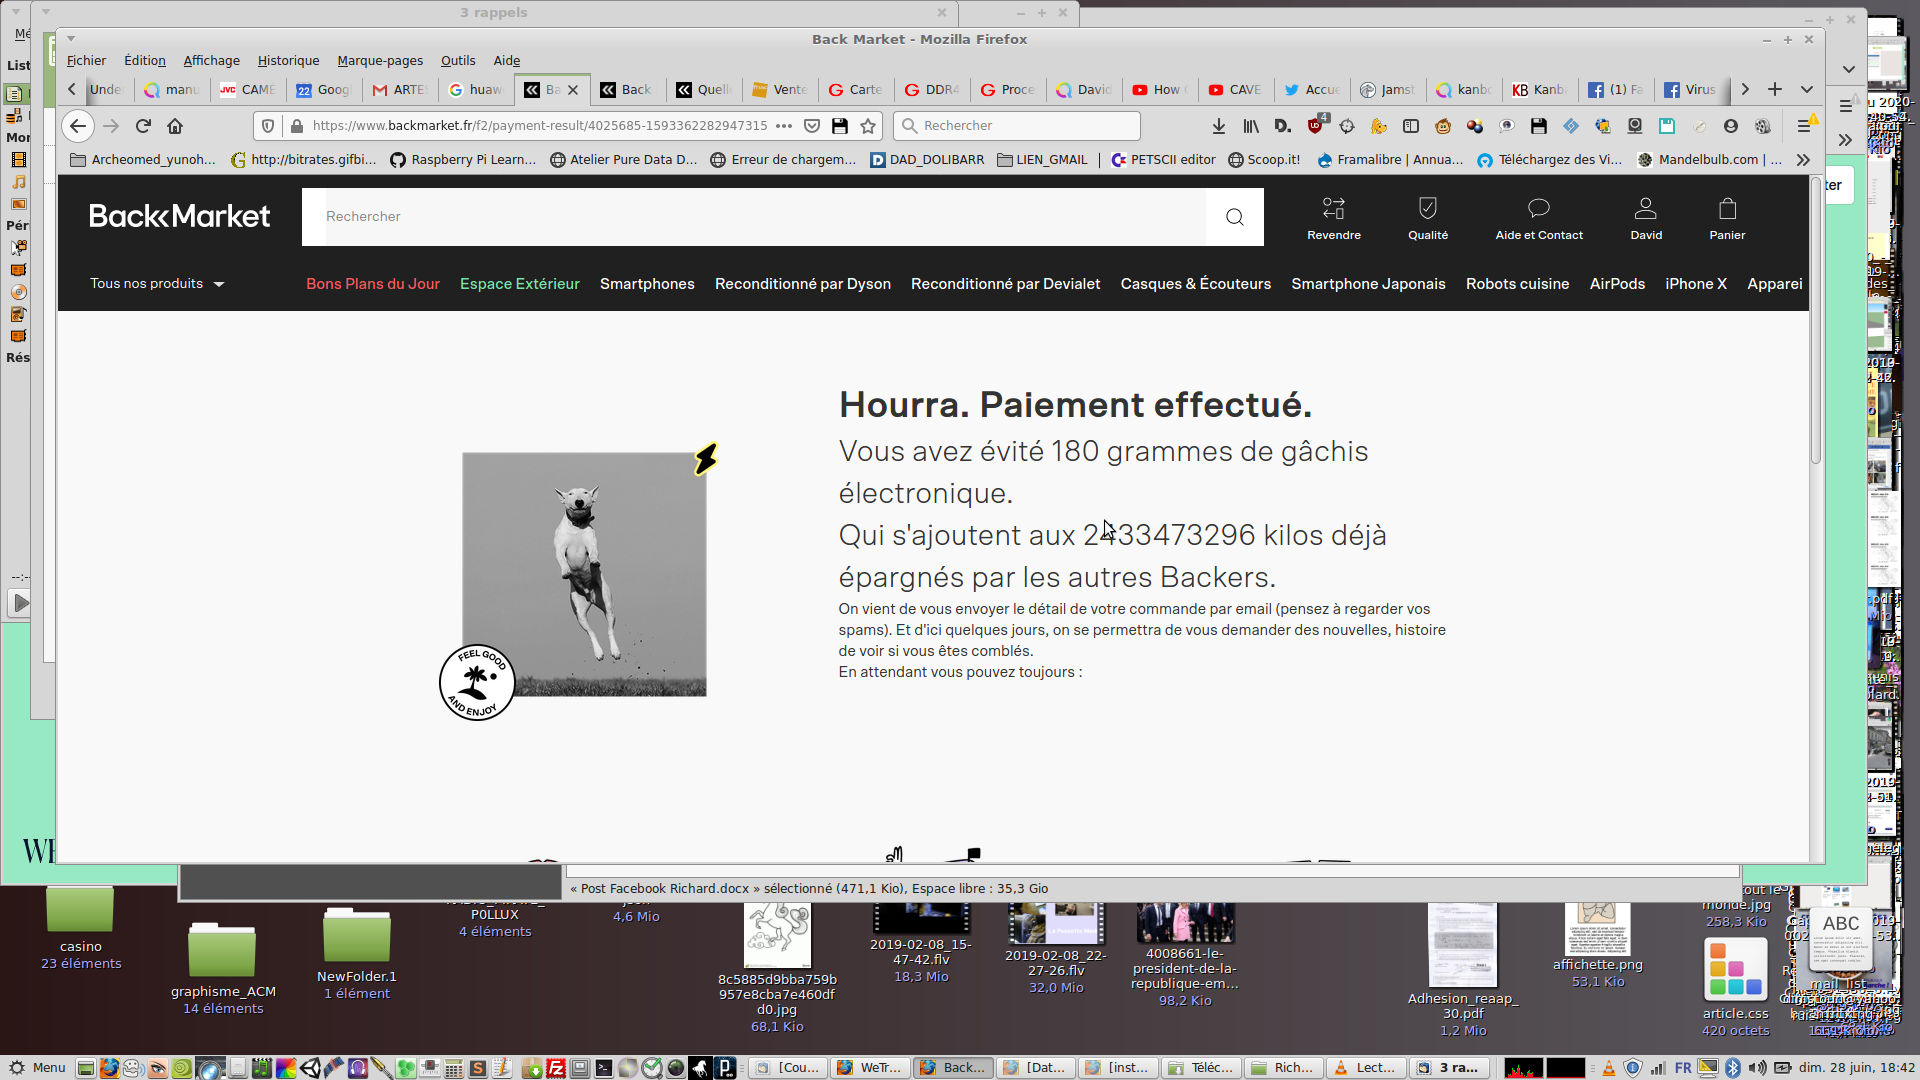Open the Bons Plans du Jour link
This screenshot has height=1080, width=1920.
[x=372, y=284]
